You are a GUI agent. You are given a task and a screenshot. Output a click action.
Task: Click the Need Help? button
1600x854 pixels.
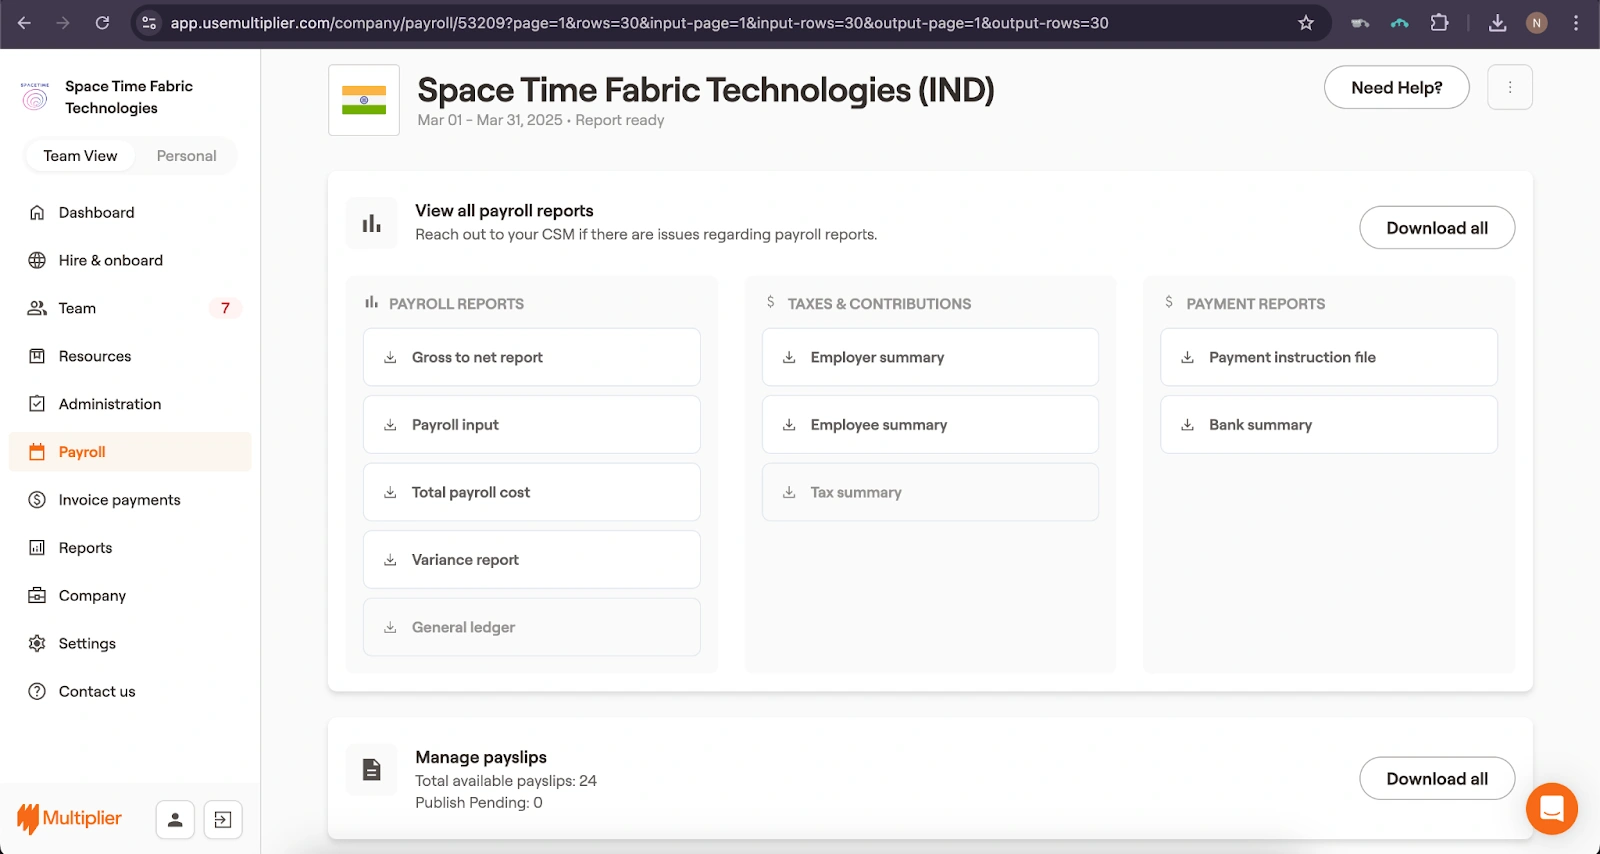[x=1396, y=88]
